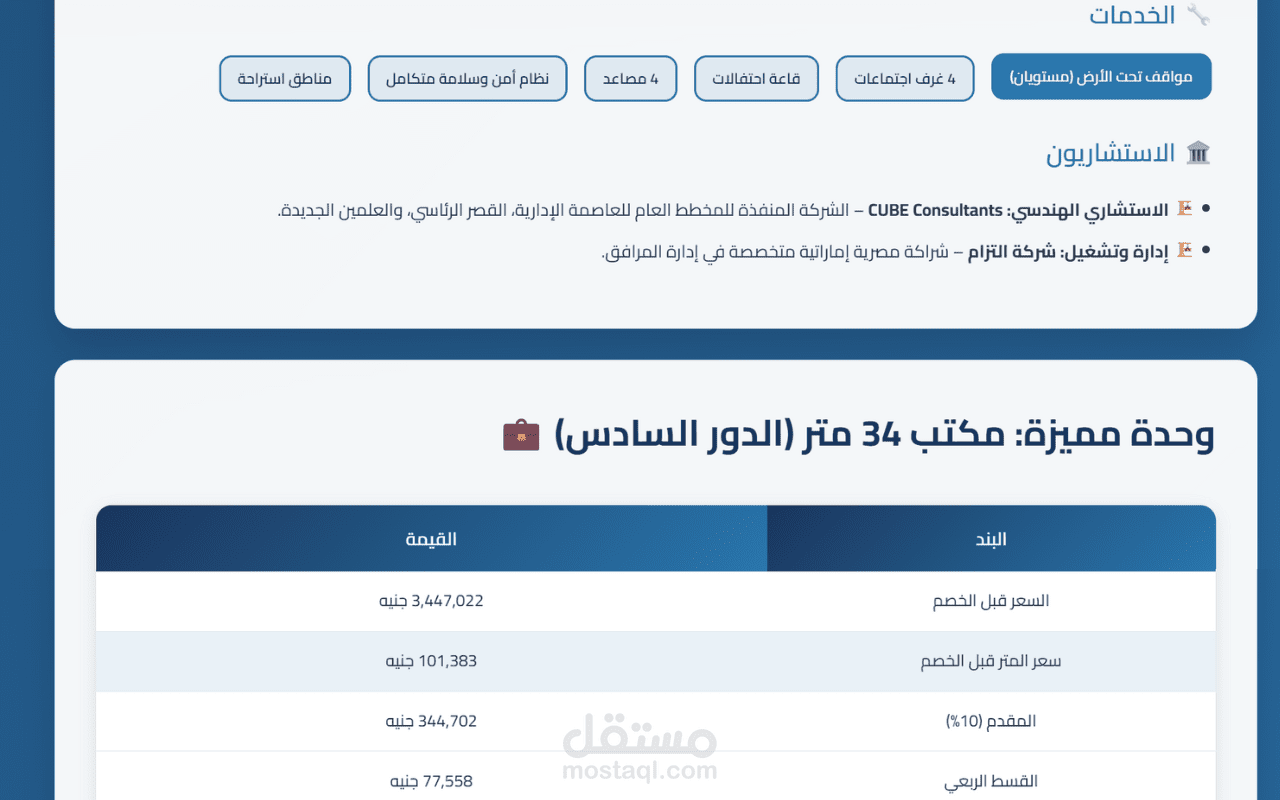The image size is (1280, 800).
Task: Select the 4 مصاعد chip
Action: (630, 78)
